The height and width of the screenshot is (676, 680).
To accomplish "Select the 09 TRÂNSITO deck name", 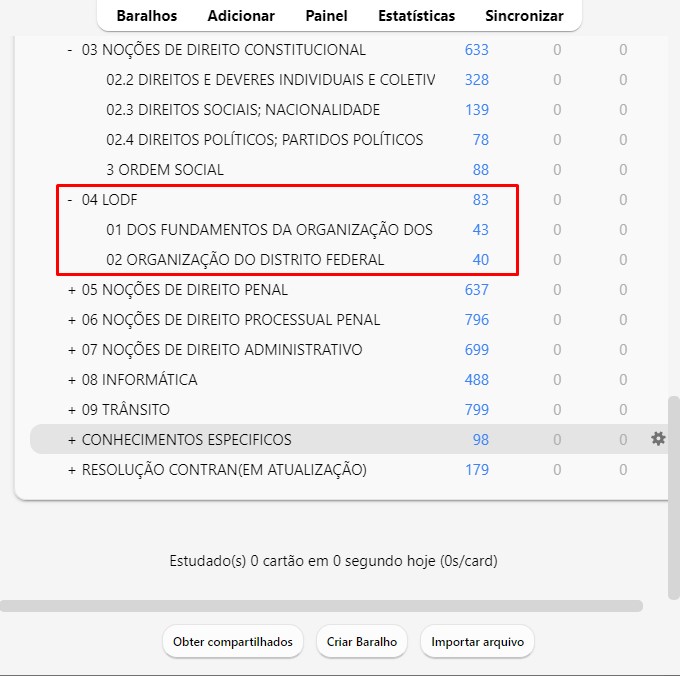I will tap(126, 409).
